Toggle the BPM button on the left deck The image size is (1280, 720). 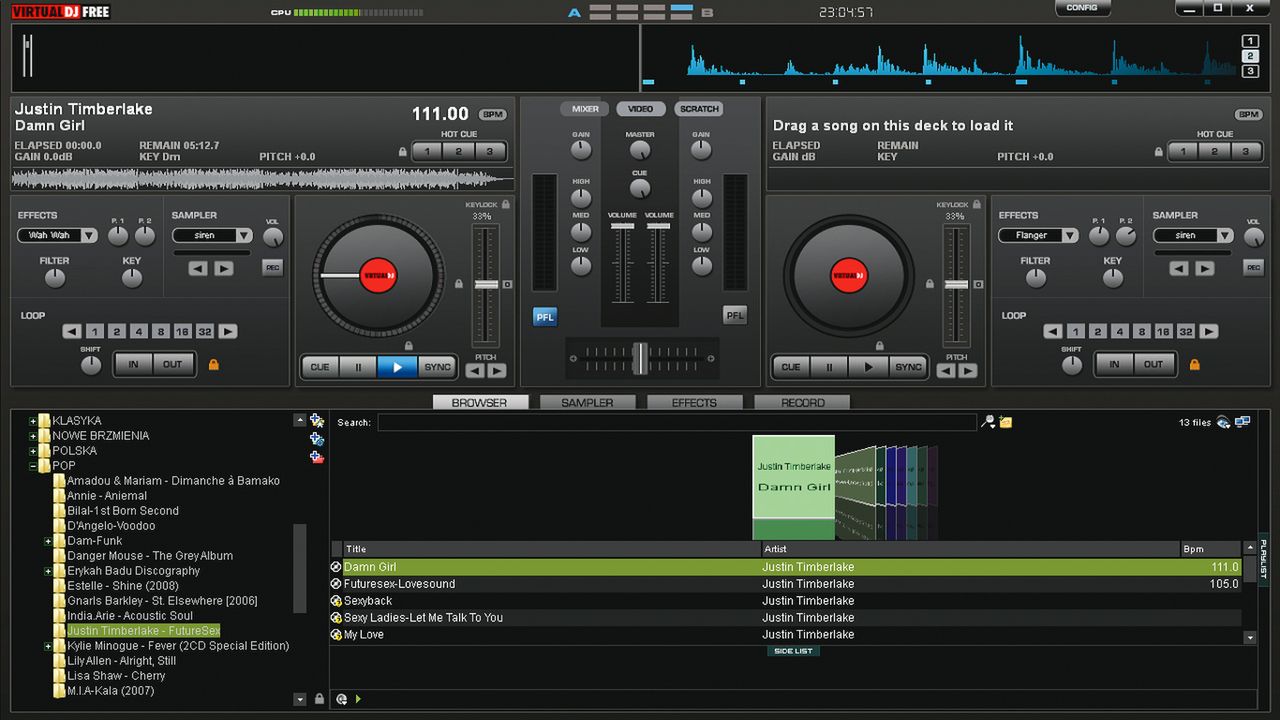(x=492, y=115)
